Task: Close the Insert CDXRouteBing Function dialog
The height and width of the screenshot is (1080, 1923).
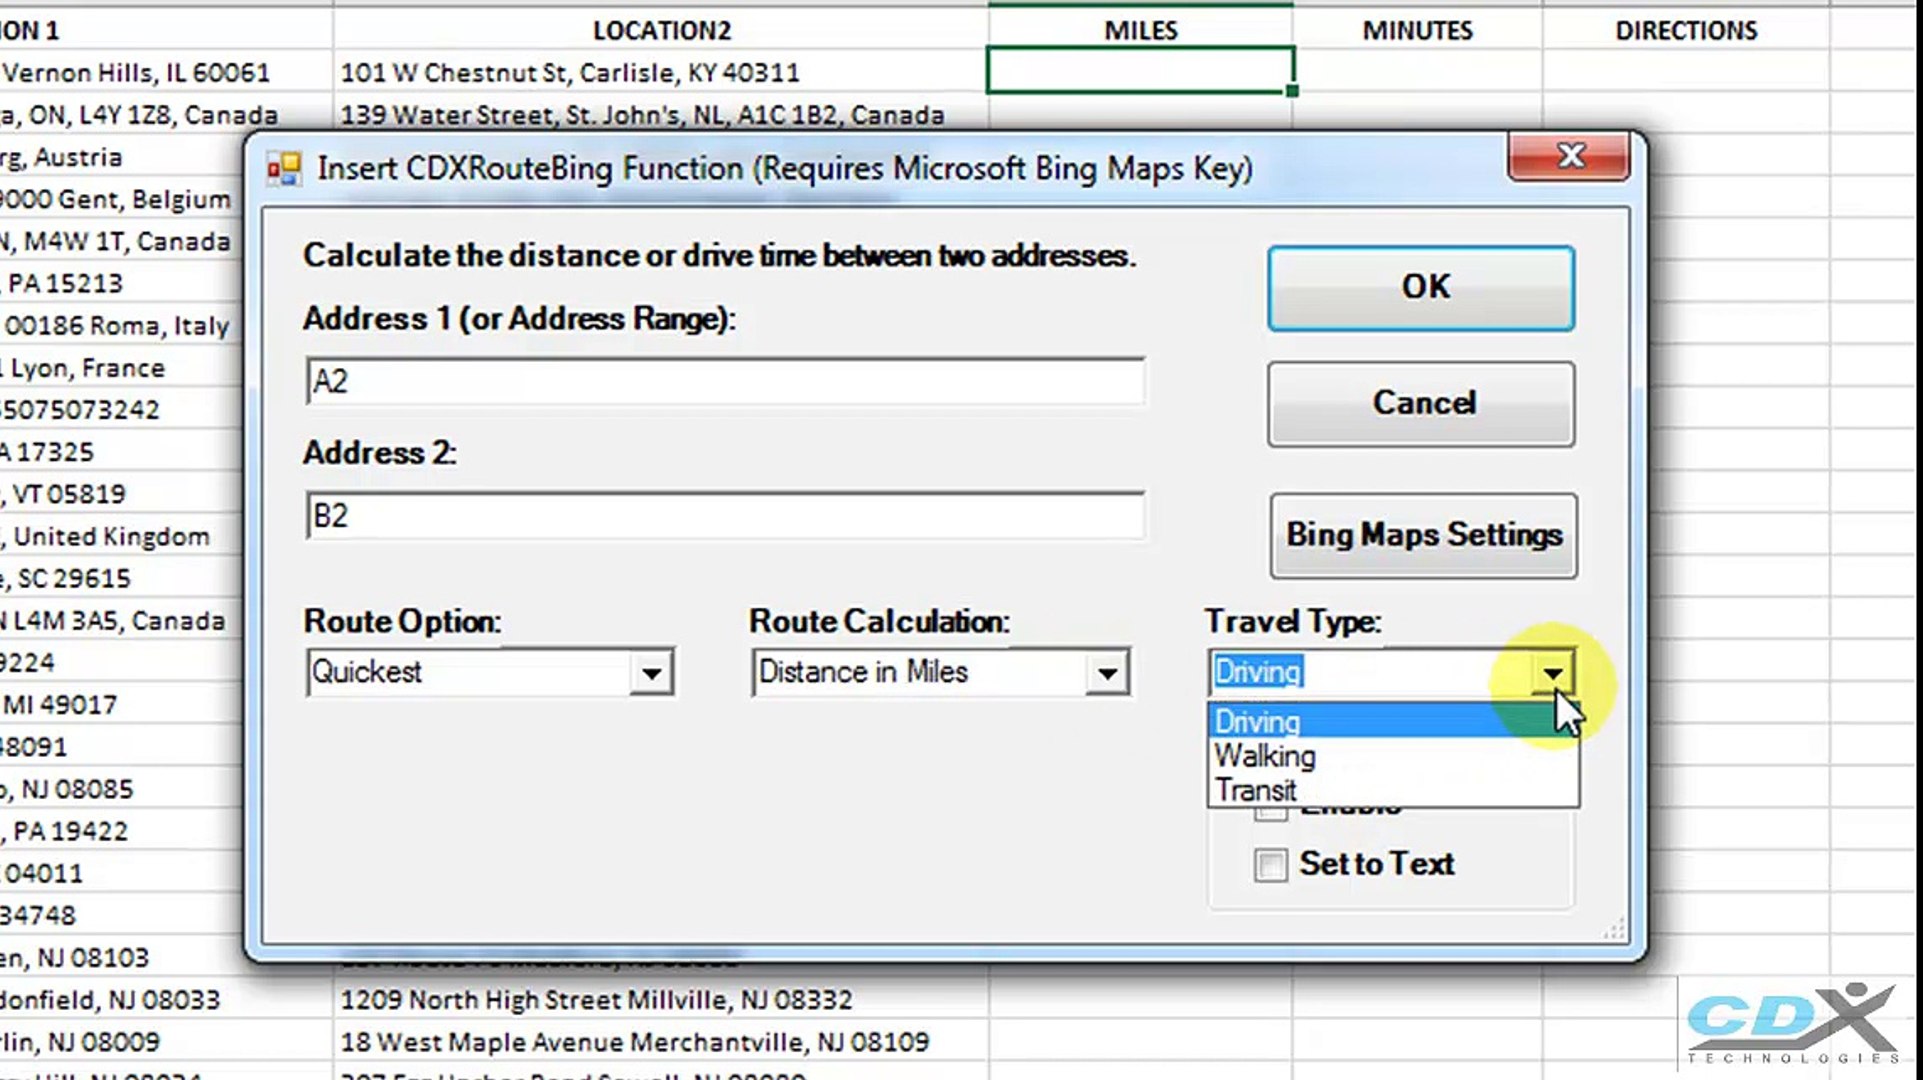Action: (1569, 156)
